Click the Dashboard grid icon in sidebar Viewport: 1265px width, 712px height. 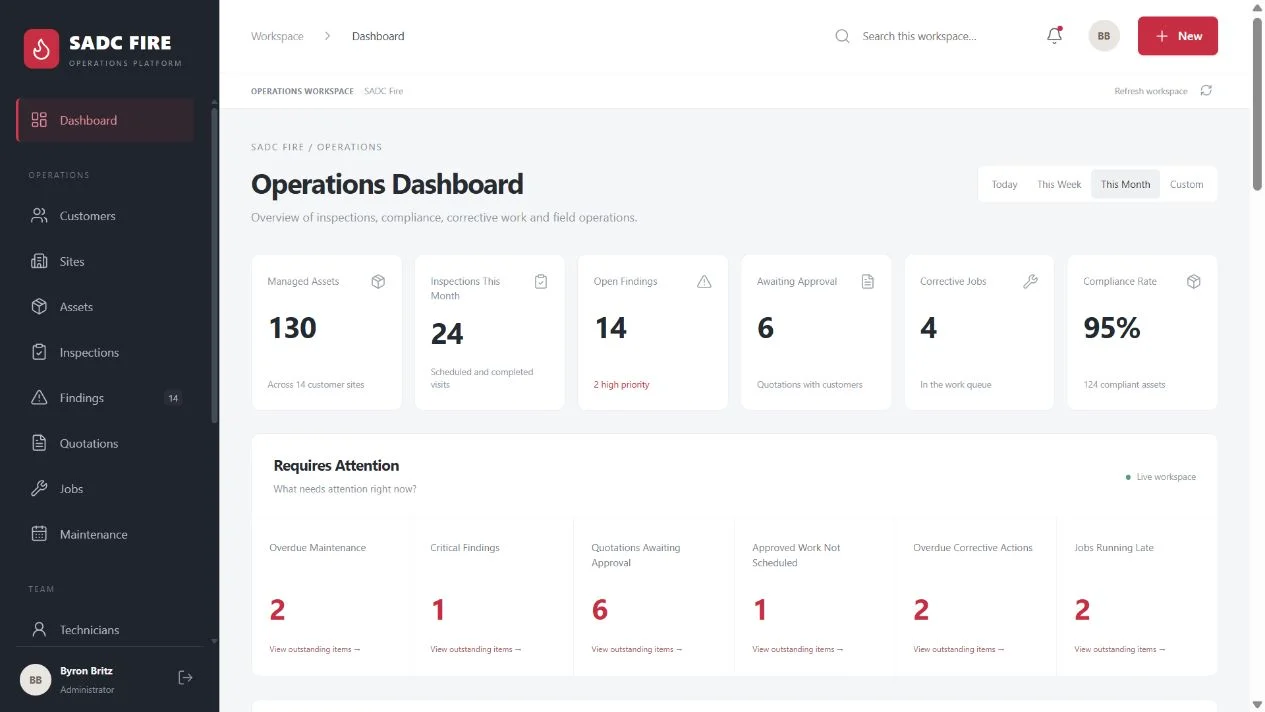[x=39, y=120]
